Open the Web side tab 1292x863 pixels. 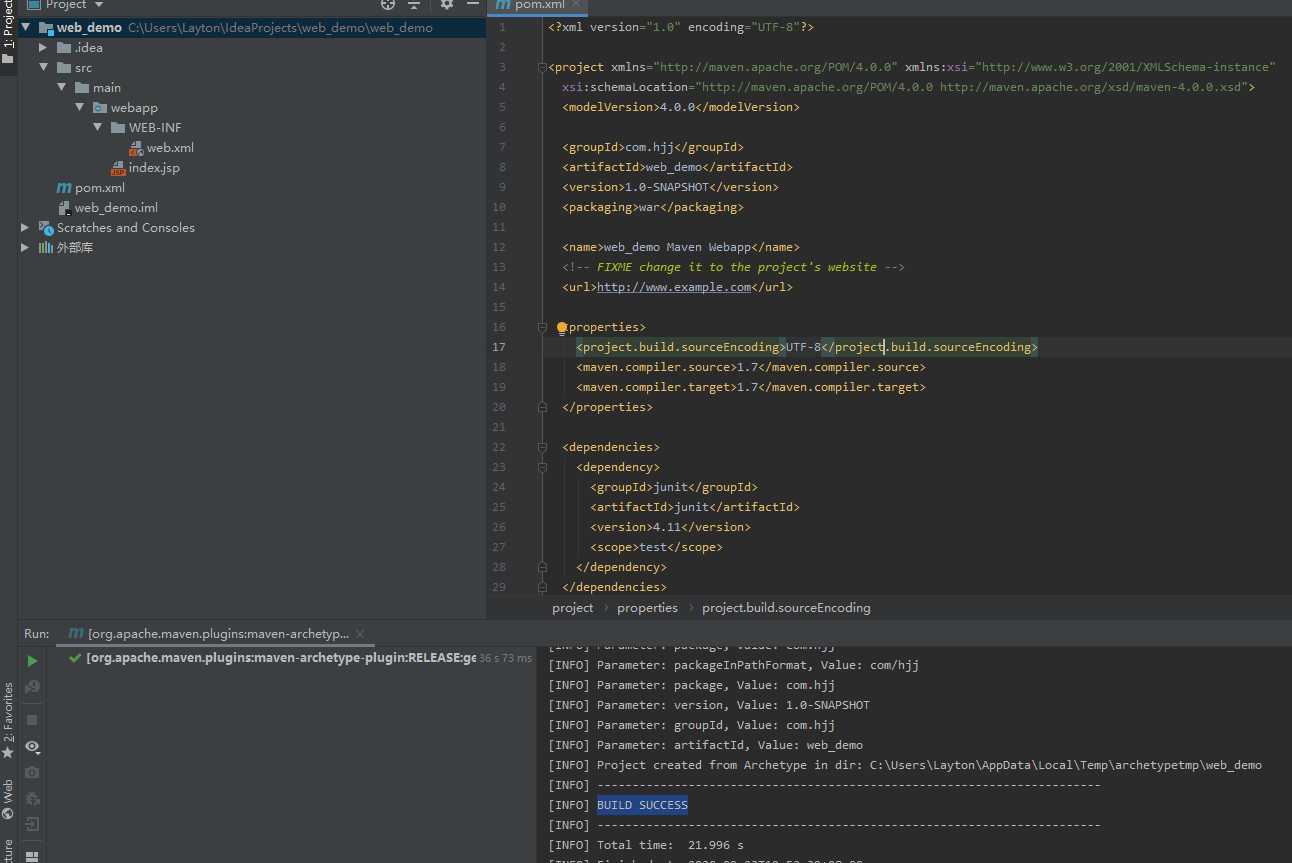tap(8, 800)
